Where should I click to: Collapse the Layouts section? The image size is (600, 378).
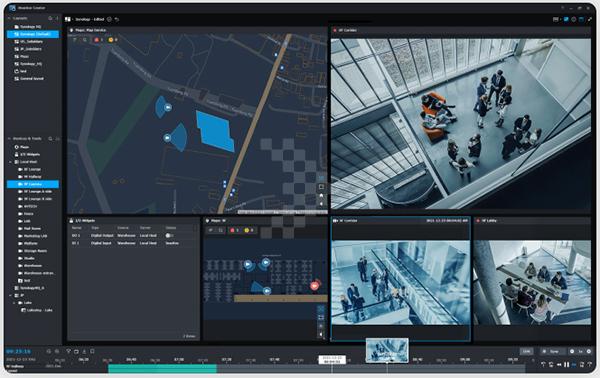point(9,18)
